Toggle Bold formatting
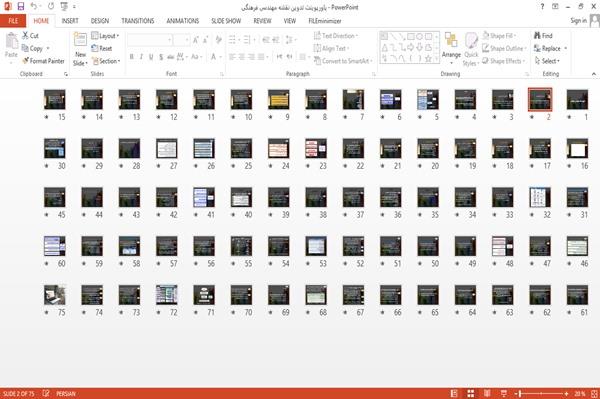 (132, 57)
